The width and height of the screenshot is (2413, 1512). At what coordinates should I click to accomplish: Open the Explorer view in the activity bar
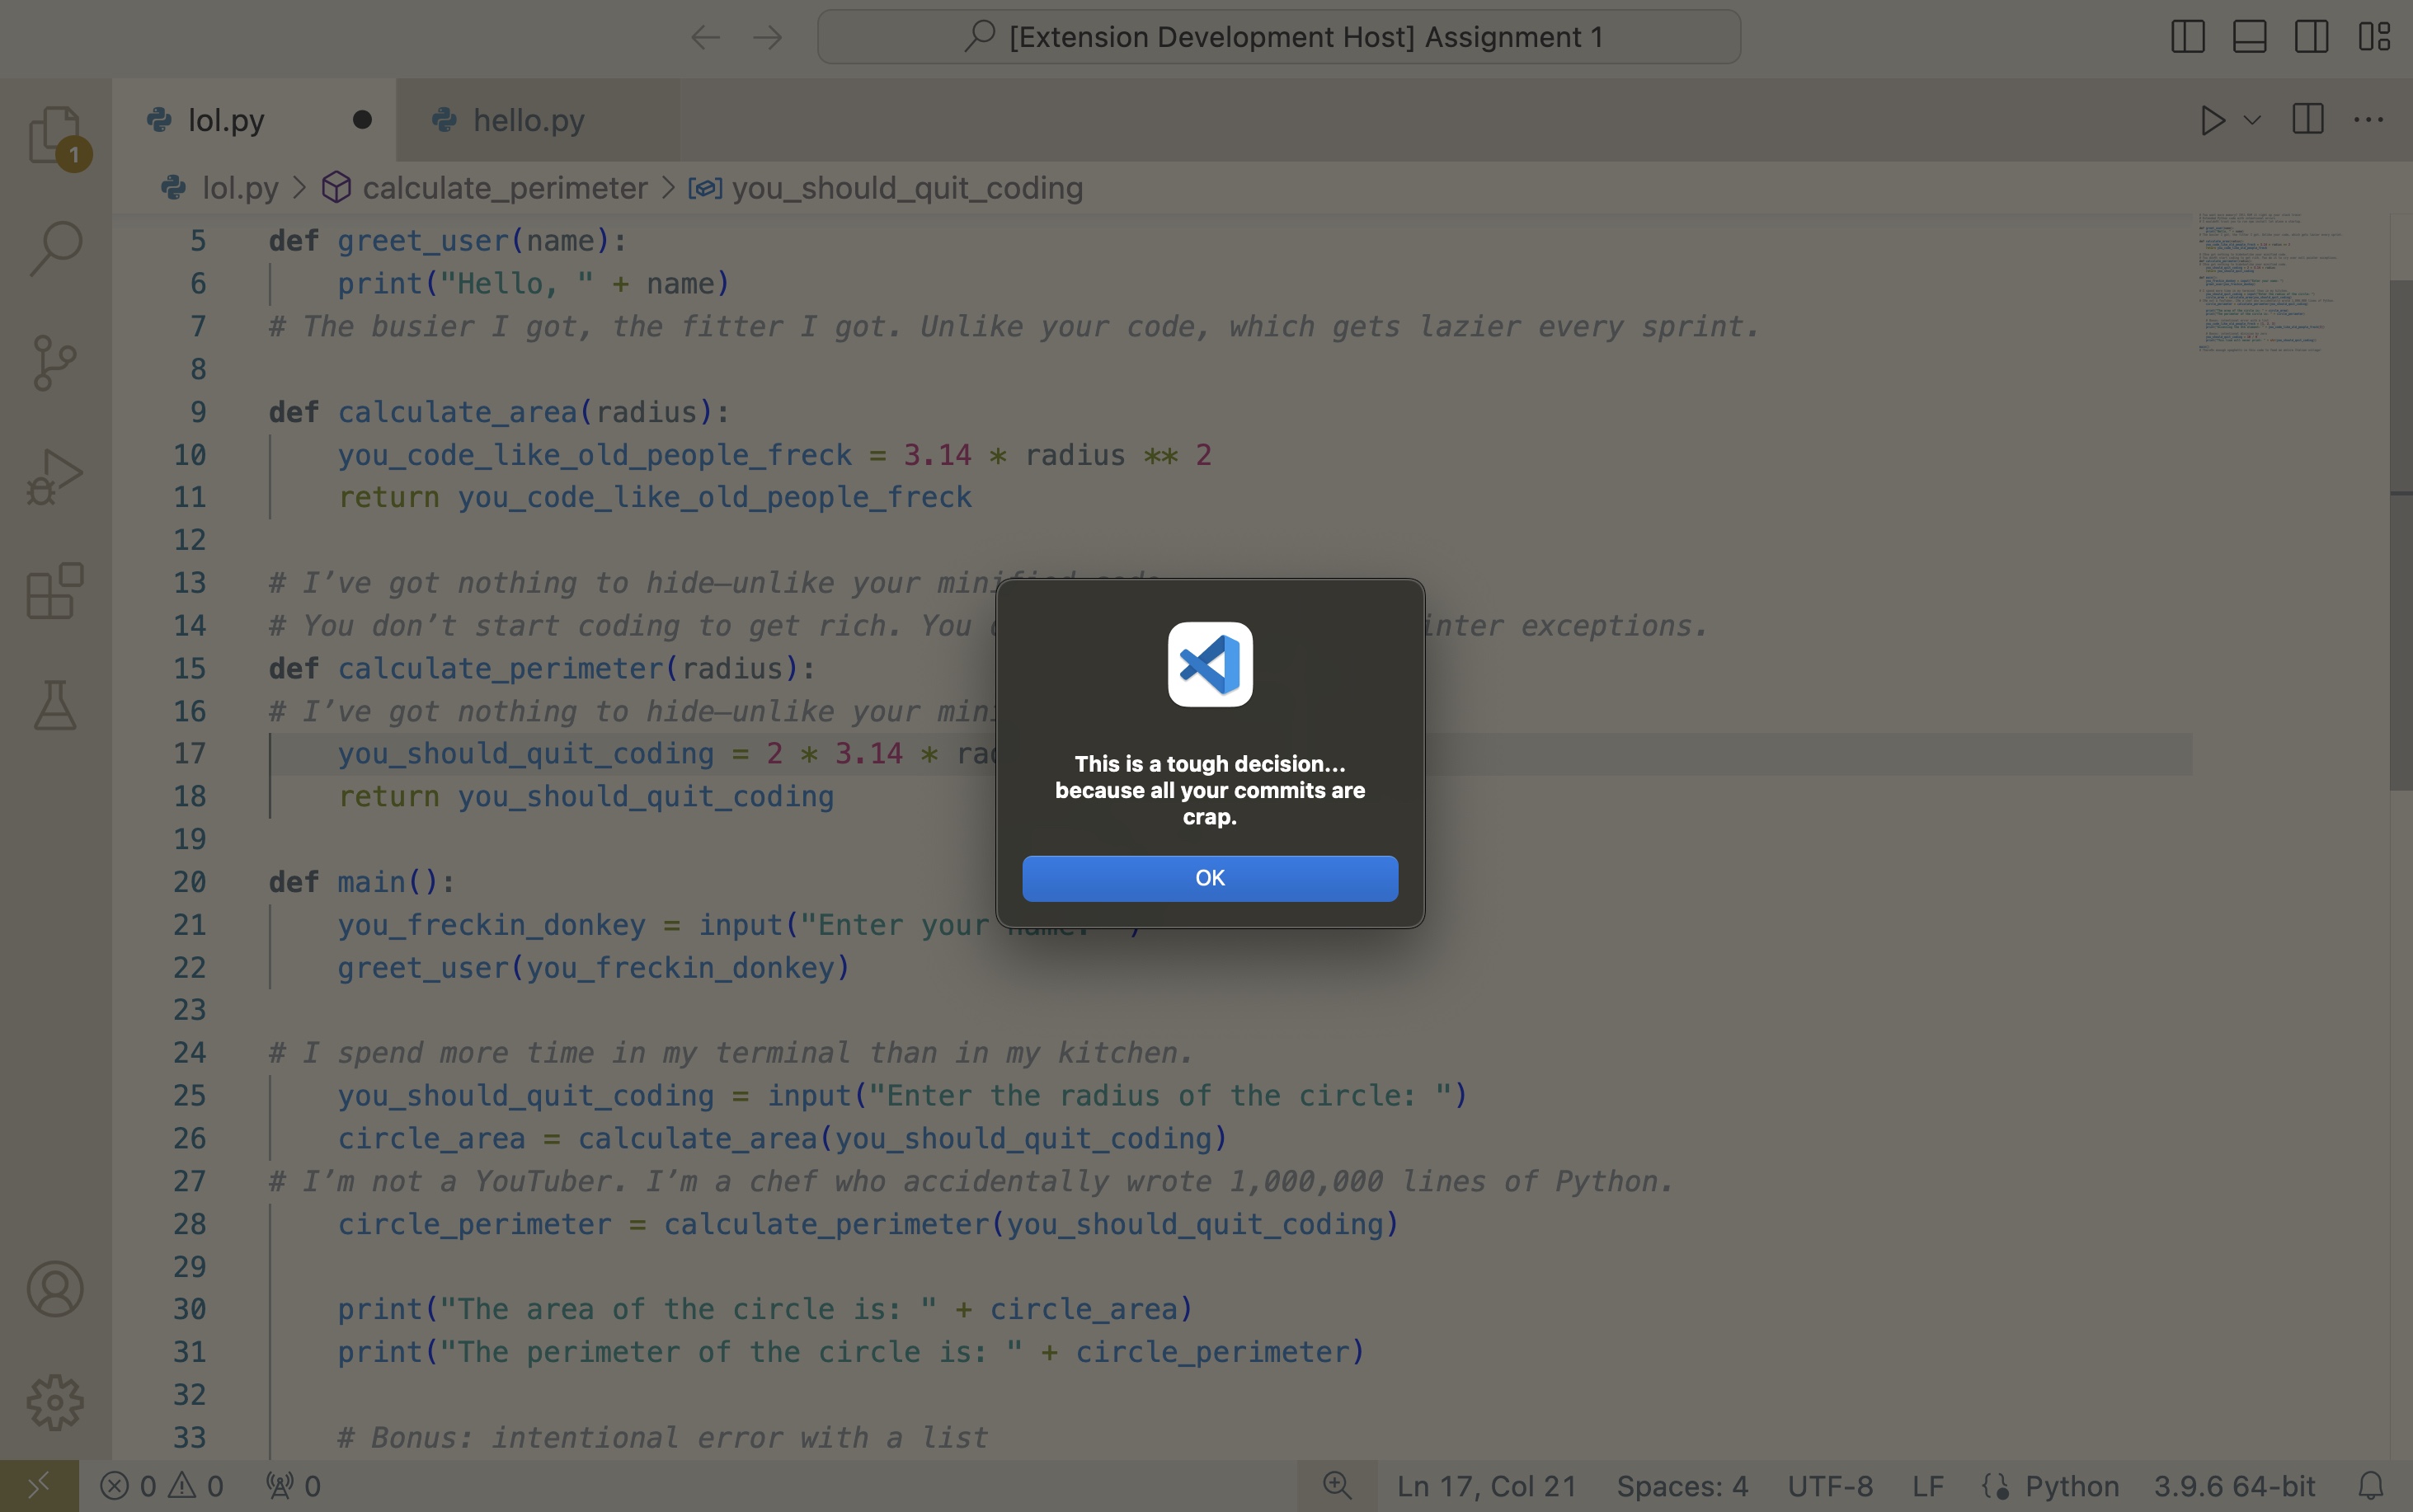point(54,135)
